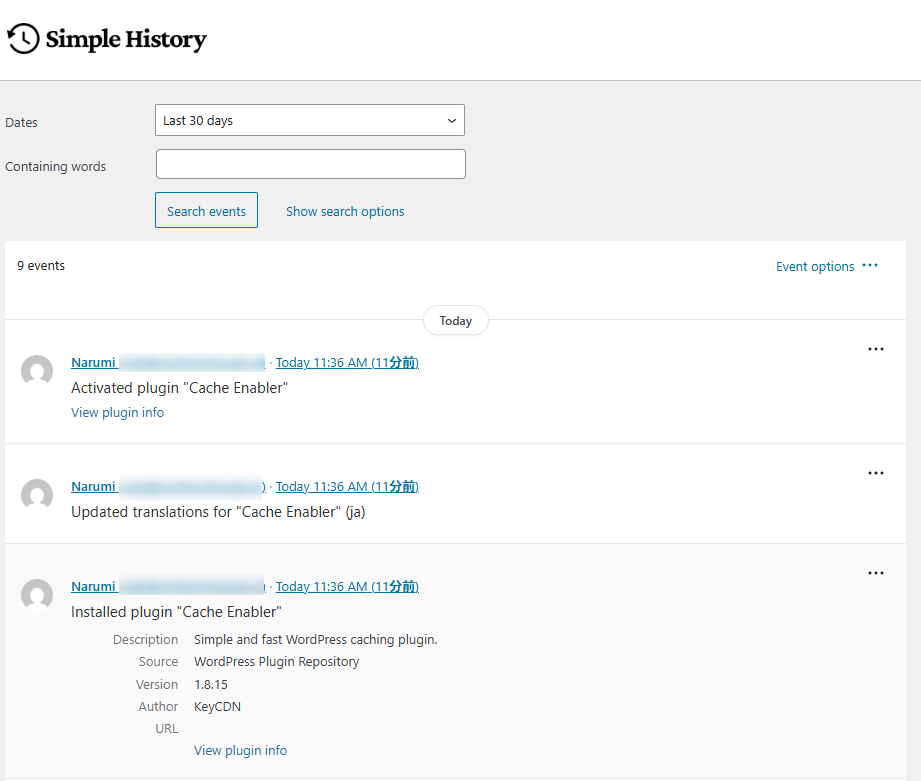This screenshot has height=781, width=921.
Task: View plugin info under Activated plugin event
Action: tap(117, 413)
